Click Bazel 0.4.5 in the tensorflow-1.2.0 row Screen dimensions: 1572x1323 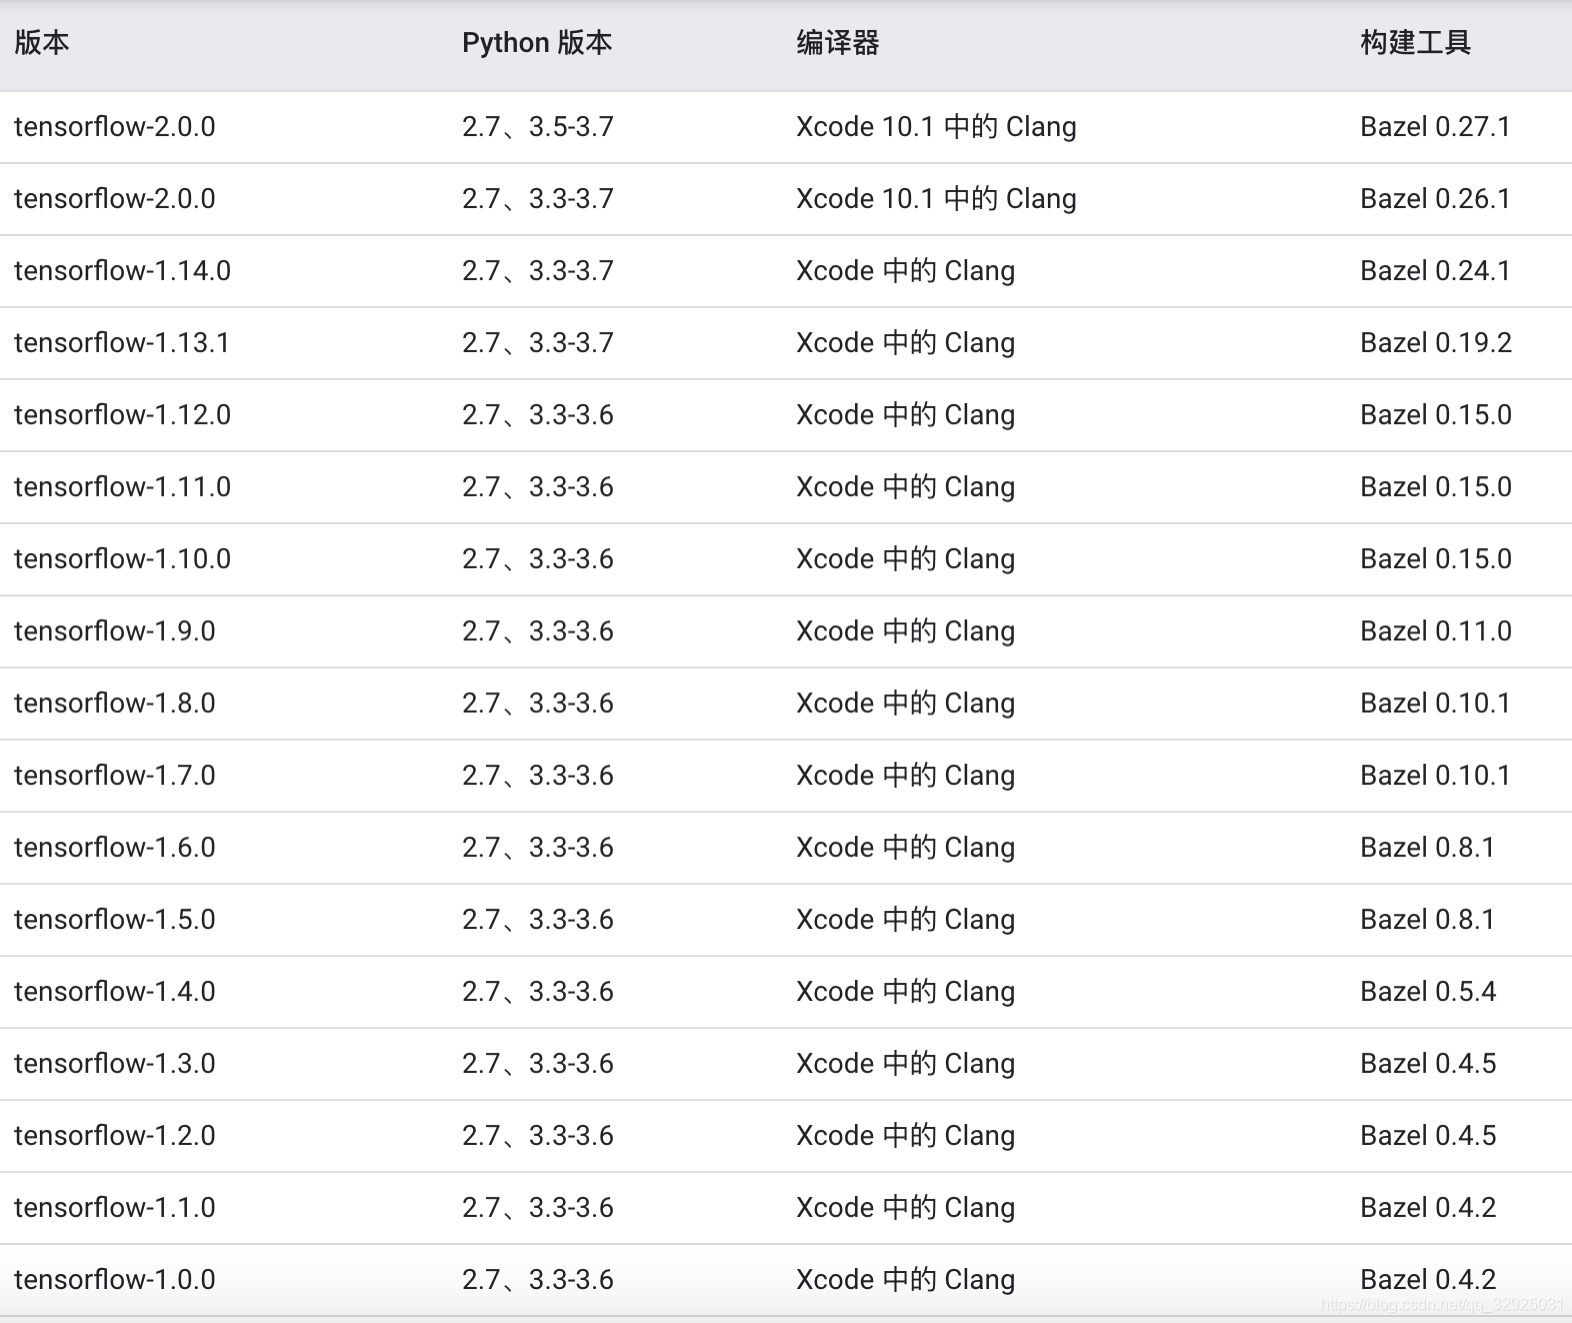1428,1135
